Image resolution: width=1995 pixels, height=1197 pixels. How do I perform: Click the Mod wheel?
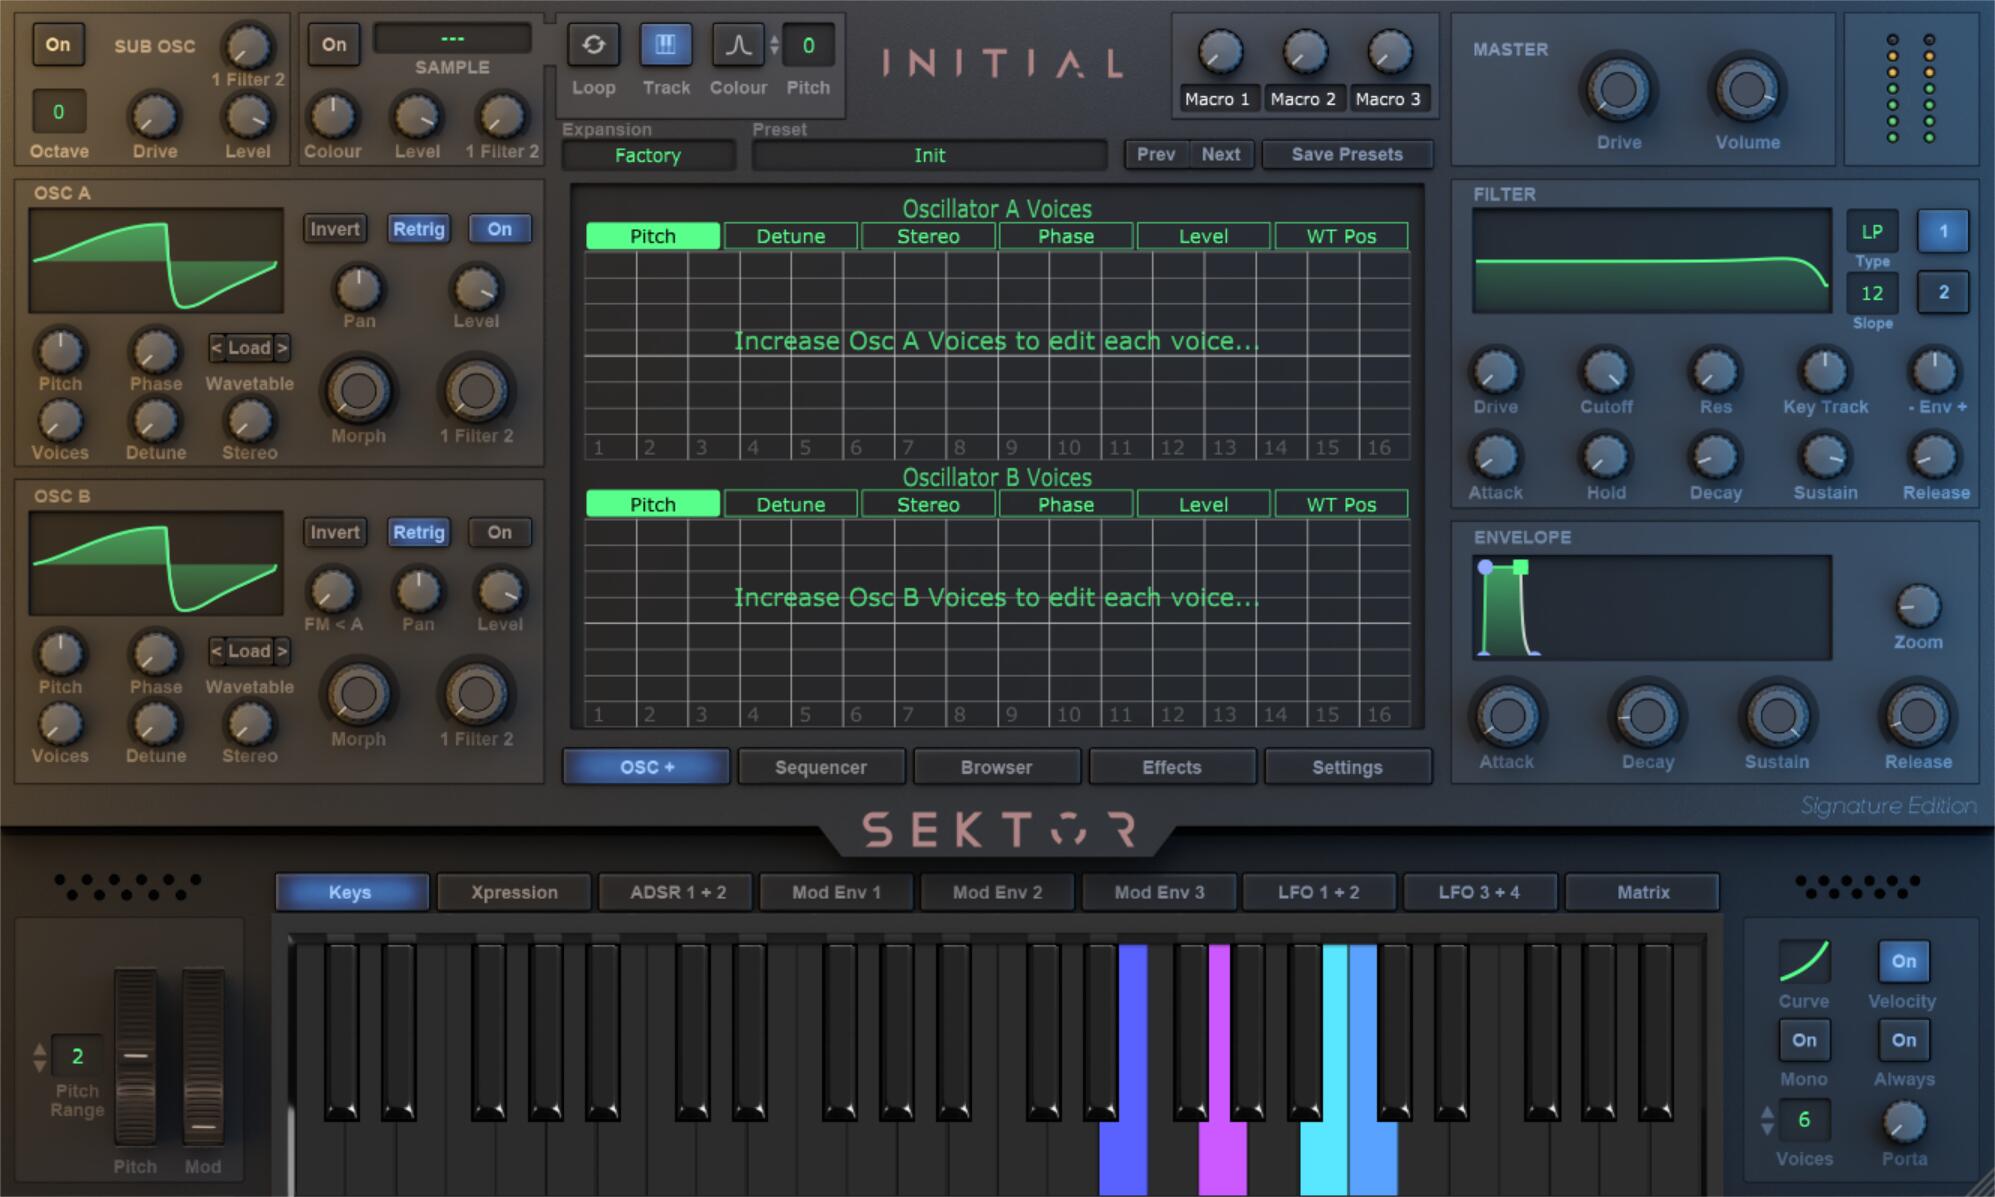click(x=203, y=1056)
